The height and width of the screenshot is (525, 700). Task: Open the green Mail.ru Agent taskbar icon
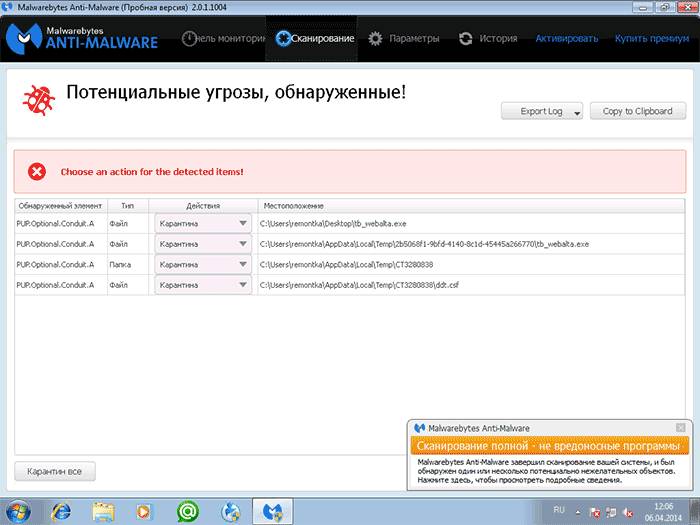[x=187, y=511]
